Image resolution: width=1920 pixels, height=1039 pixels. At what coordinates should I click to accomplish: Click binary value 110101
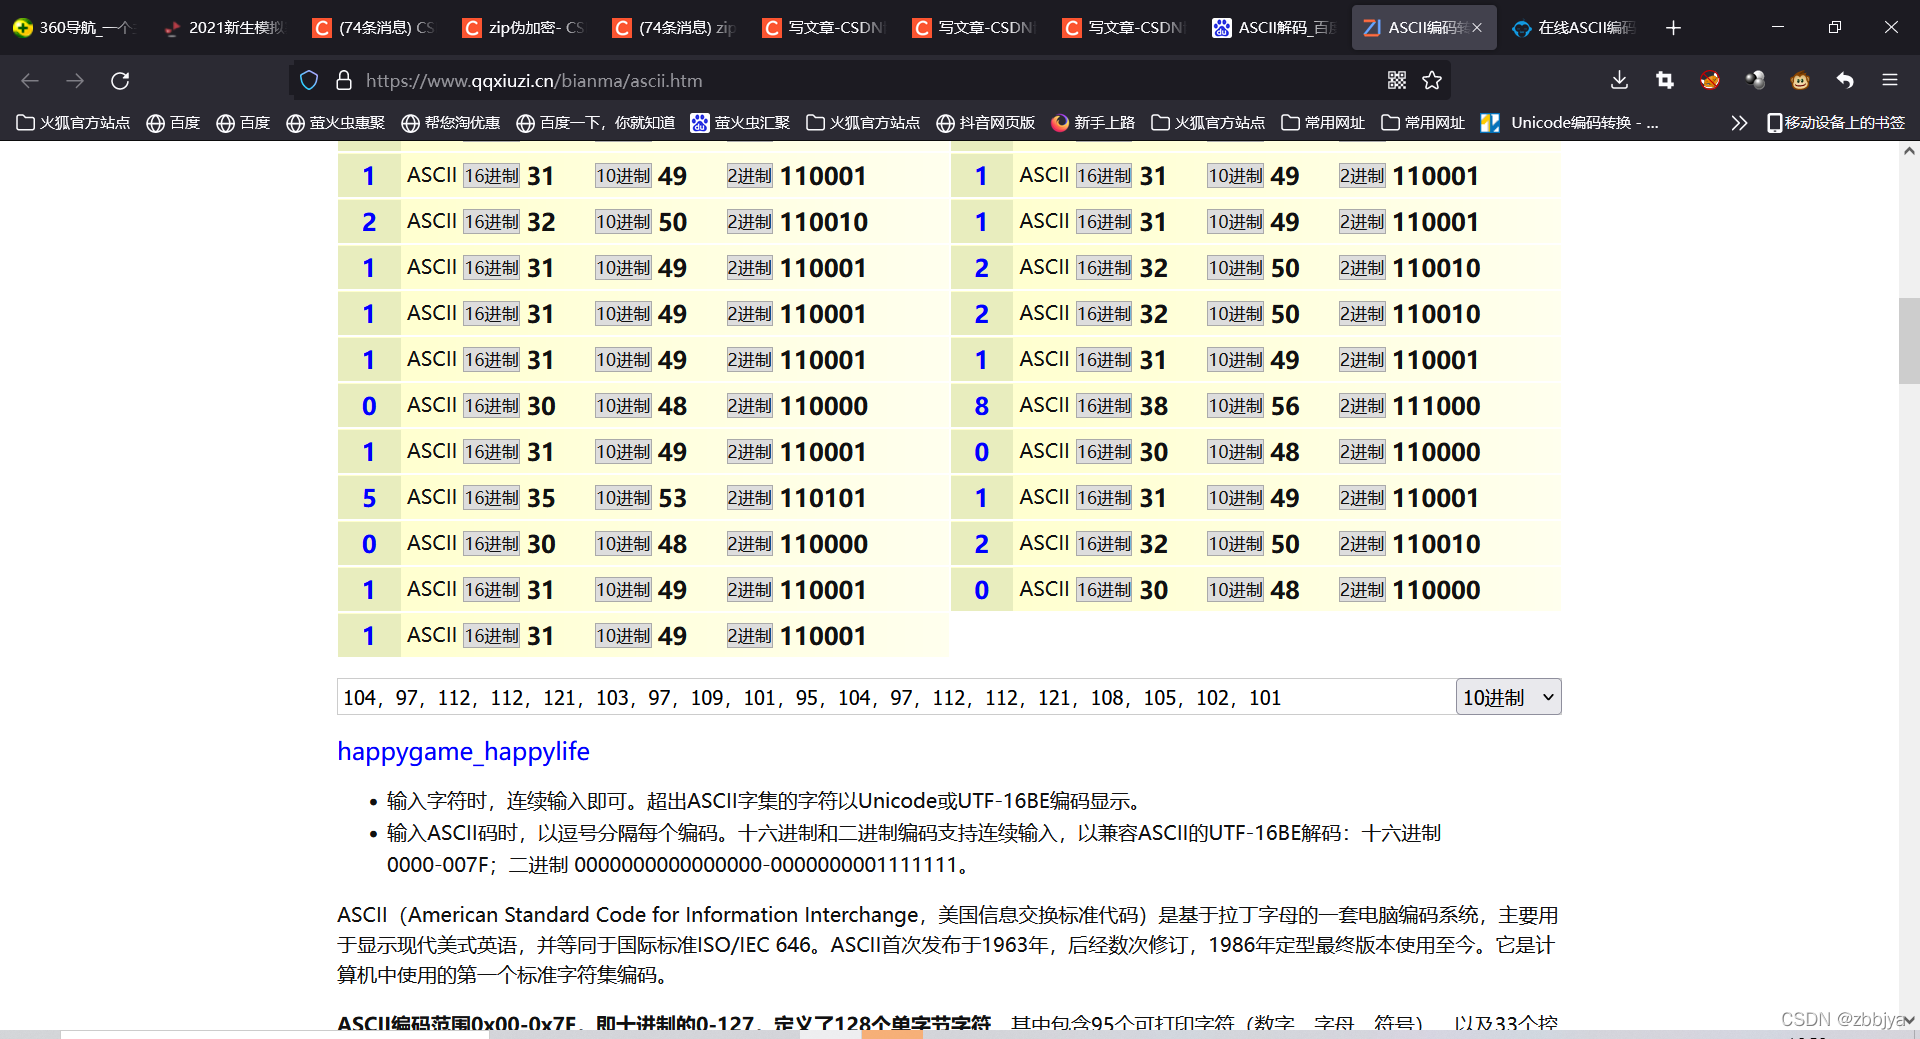pyautogui.click(x=824, y=498)
